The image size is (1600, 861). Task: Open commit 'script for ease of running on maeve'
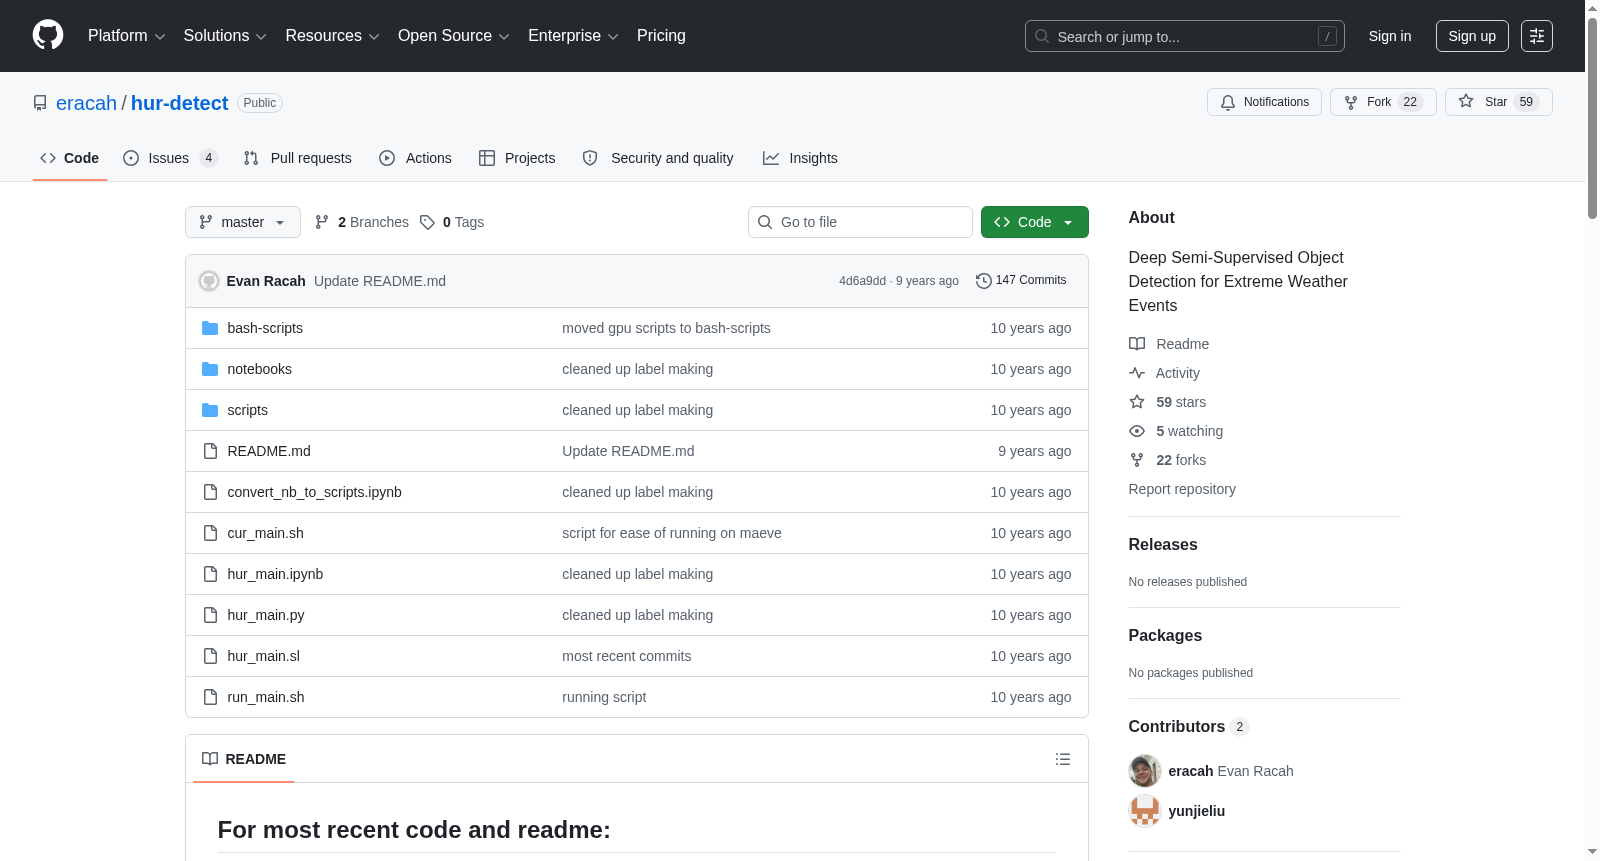pyautogui.click(x=672, y=533)
